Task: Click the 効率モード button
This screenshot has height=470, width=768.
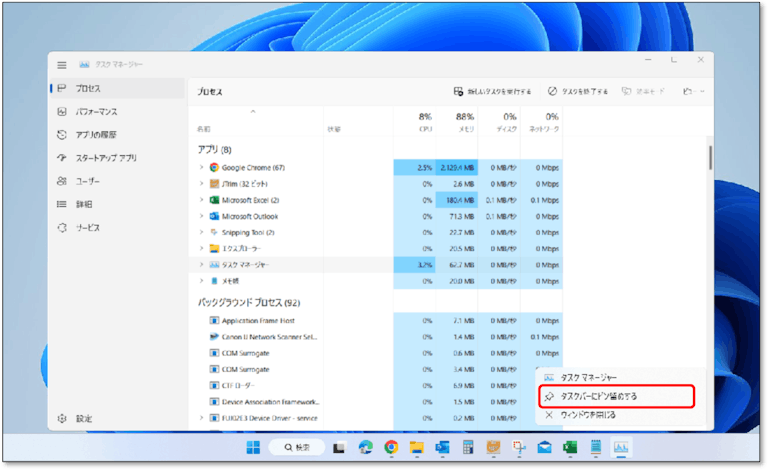Action: 643,92
